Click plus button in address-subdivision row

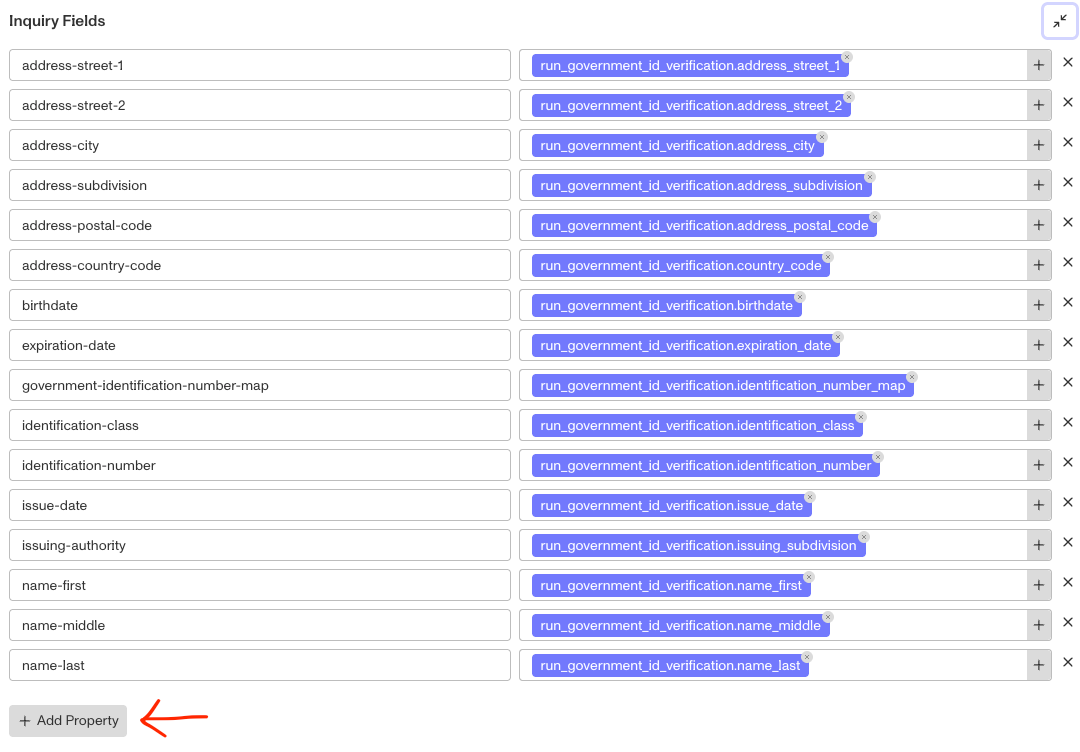point(1039,185)
